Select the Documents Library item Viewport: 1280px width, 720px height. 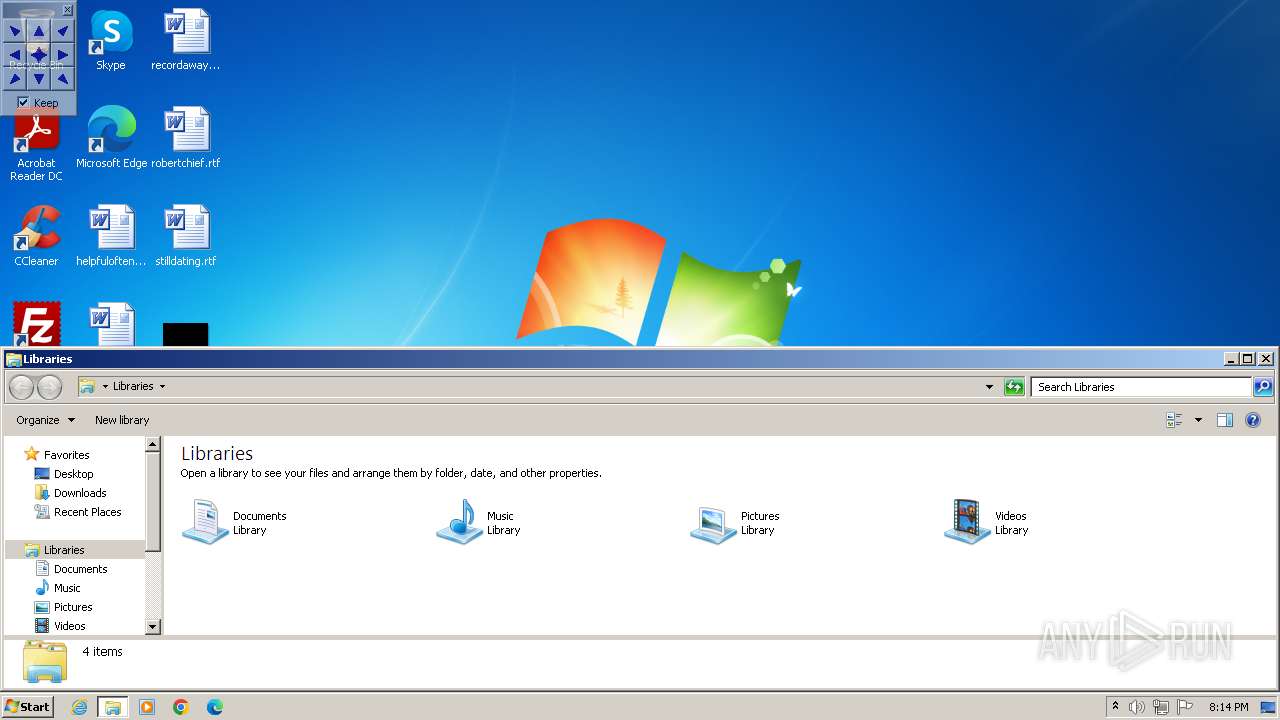click(x=235, y=522)
